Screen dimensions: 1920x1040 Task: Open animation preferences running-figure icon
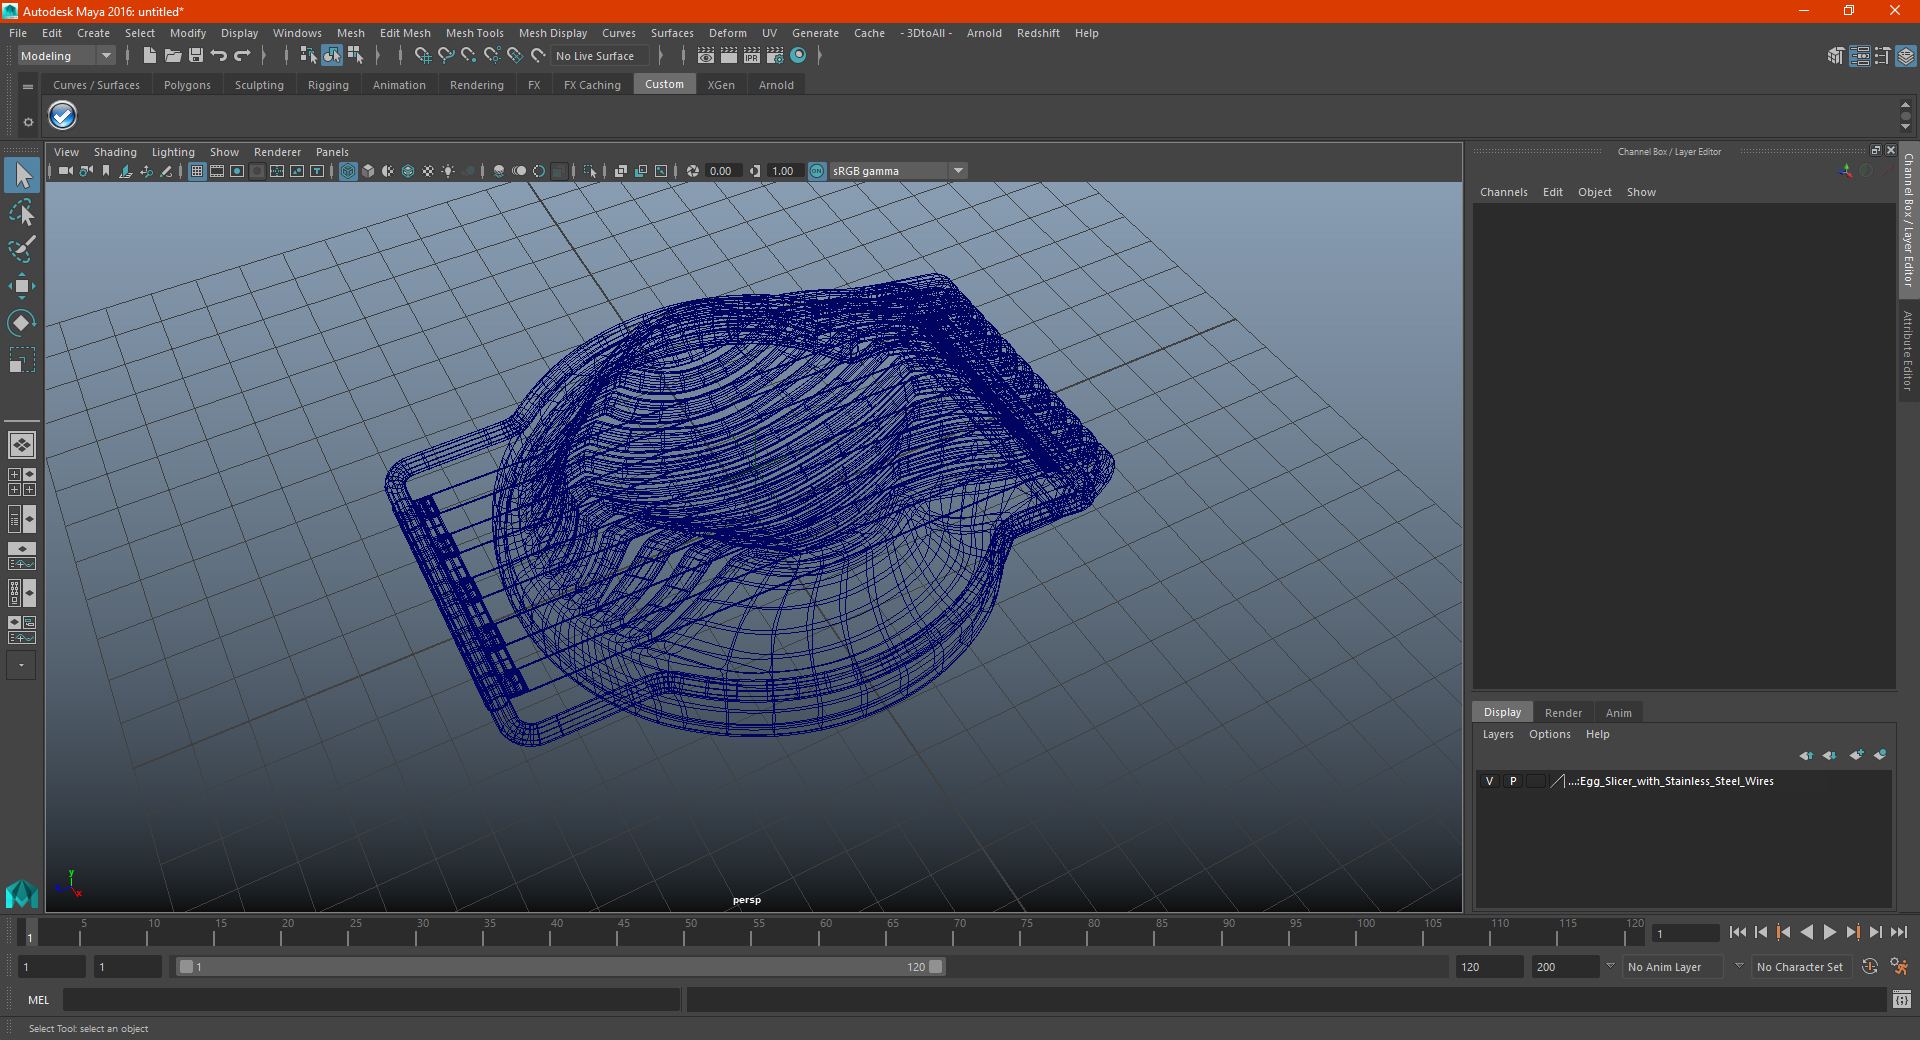tap(1899, 967)
